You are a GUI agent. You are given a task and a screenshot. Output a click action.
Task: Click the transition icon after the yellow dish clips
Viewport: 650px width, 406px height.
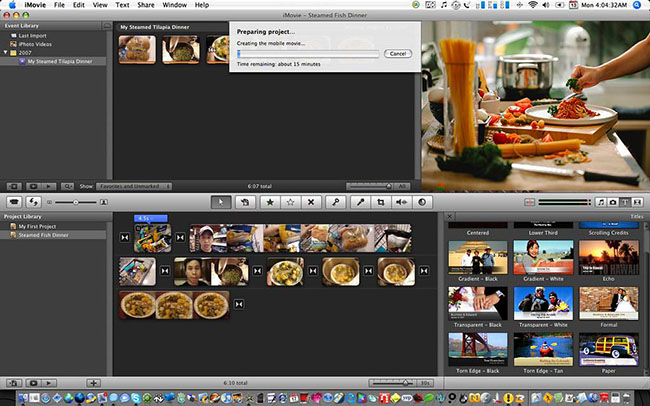(x=239, y=304)
